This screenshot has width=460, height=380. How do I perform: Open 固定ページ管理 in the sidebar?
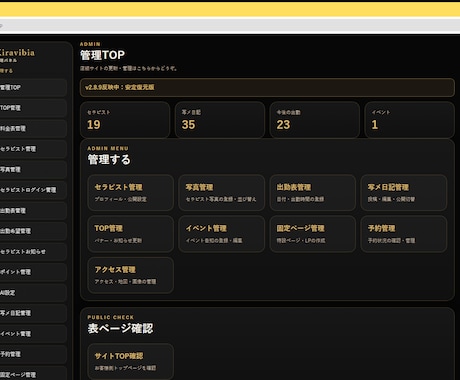click(33, 373)
